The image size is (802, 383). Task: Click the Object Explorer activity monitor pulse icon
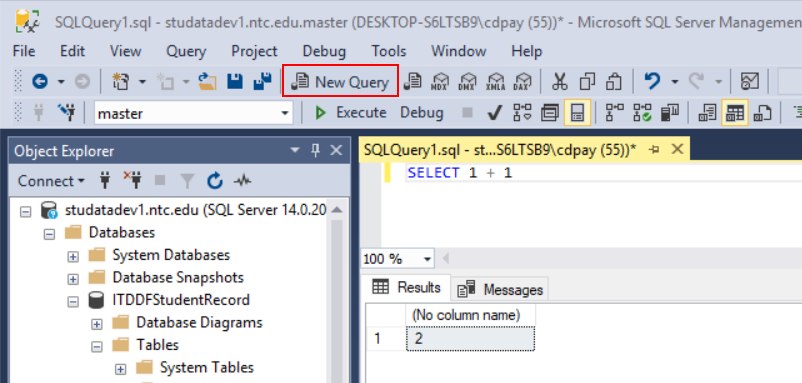coord(242,181)
